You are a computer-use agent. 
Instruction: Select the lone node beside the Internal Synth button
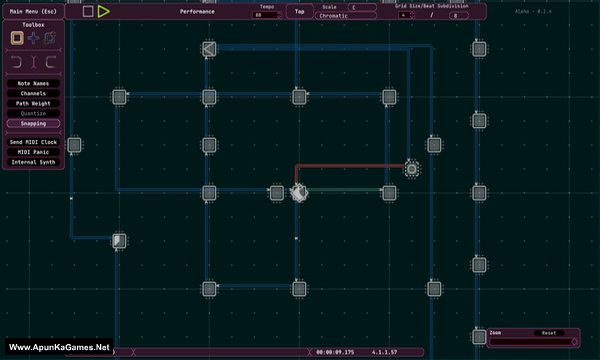[74, 145]
